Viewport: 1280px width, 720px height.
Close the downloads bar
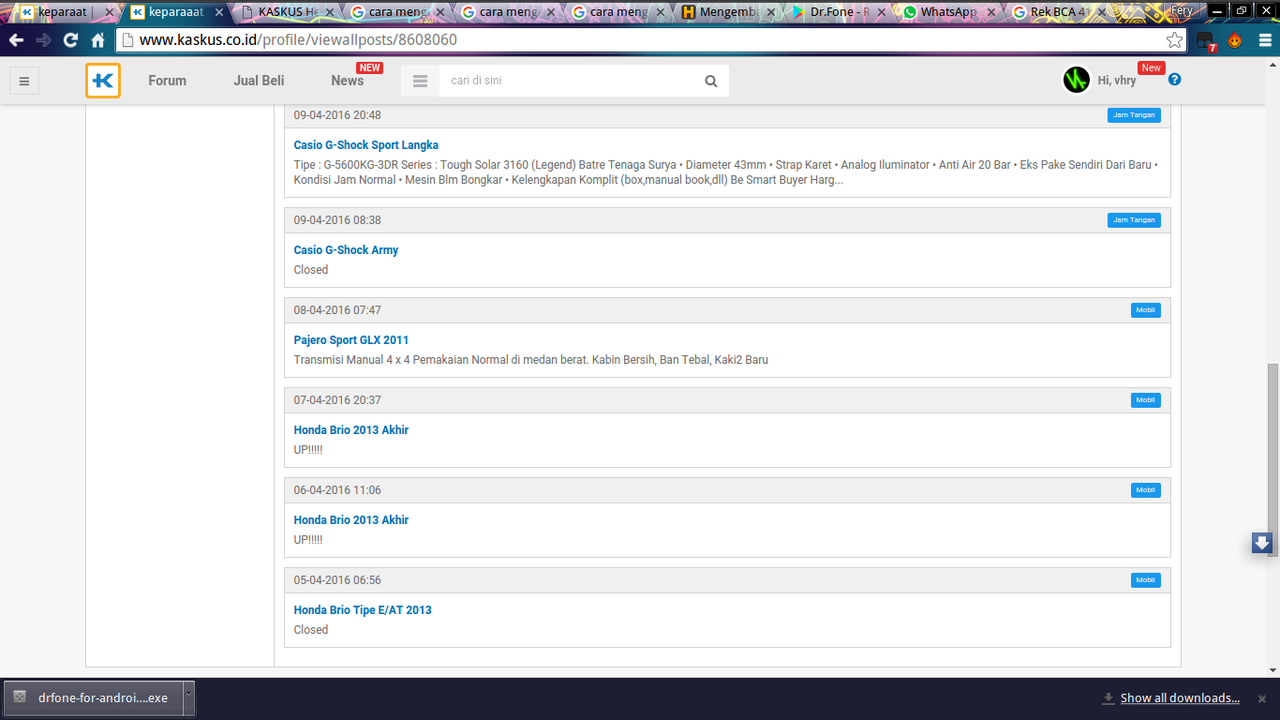pos(1262,698)
